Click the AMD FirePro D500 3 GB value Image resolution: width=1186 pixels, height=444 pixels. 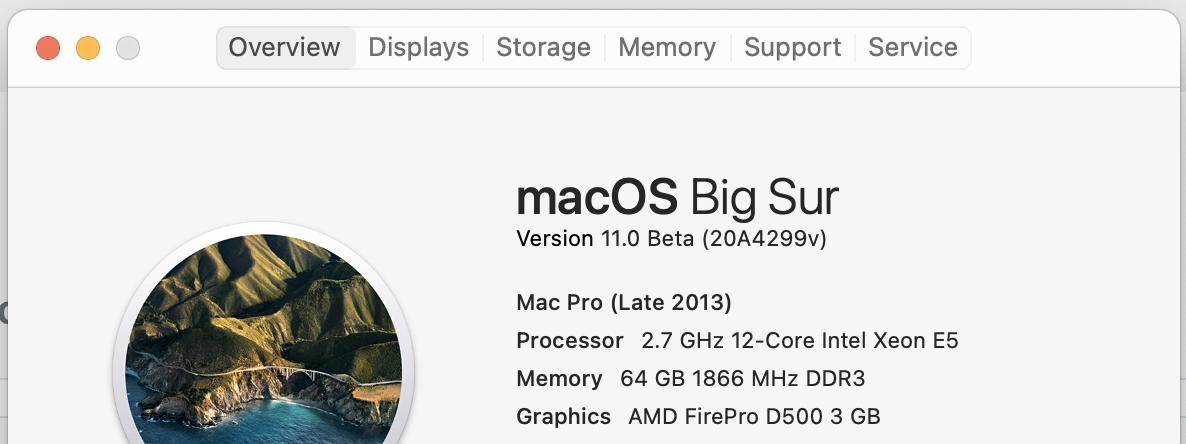(754, 416)
